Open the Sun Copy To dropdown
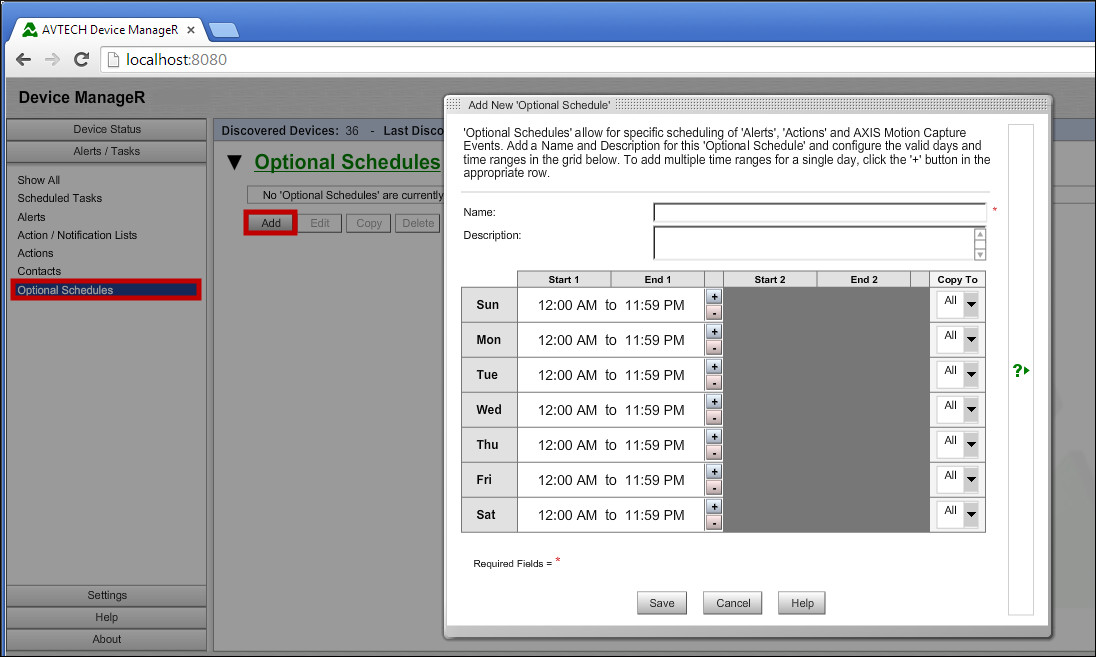This screenshot has height=657, width=1096. [x=970, y=304]
